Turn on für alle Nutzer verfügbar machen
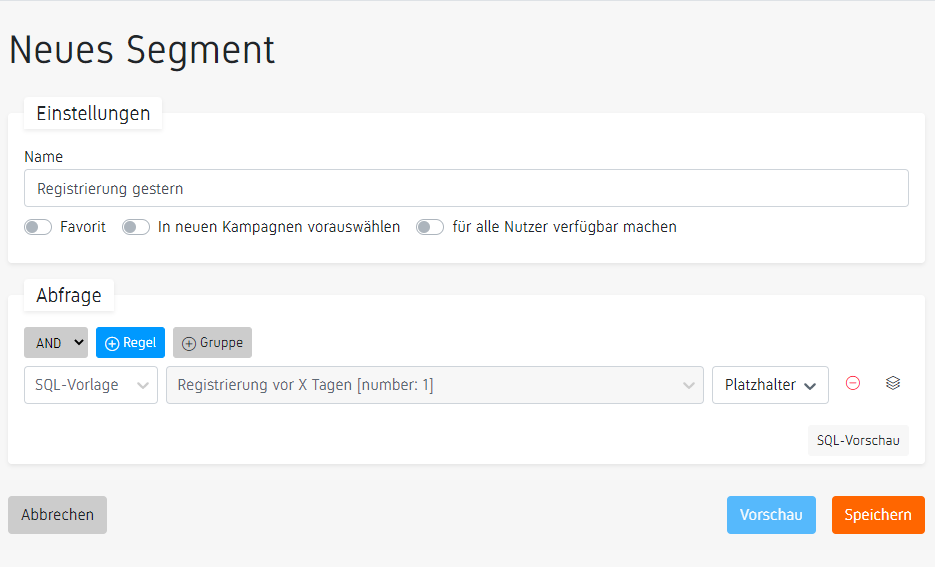The image size is (935, 567). (430, 227)
